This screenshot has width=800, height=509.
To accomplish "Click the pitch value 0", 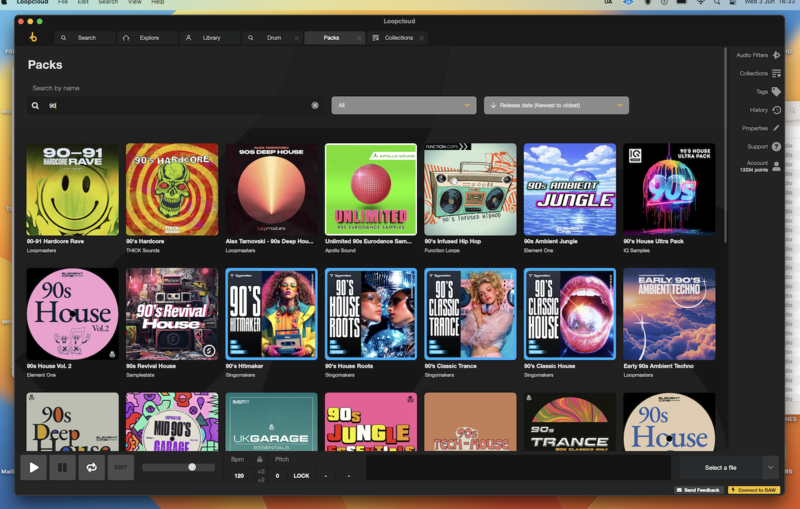I will pyautogui.click(x=278, y=476).
